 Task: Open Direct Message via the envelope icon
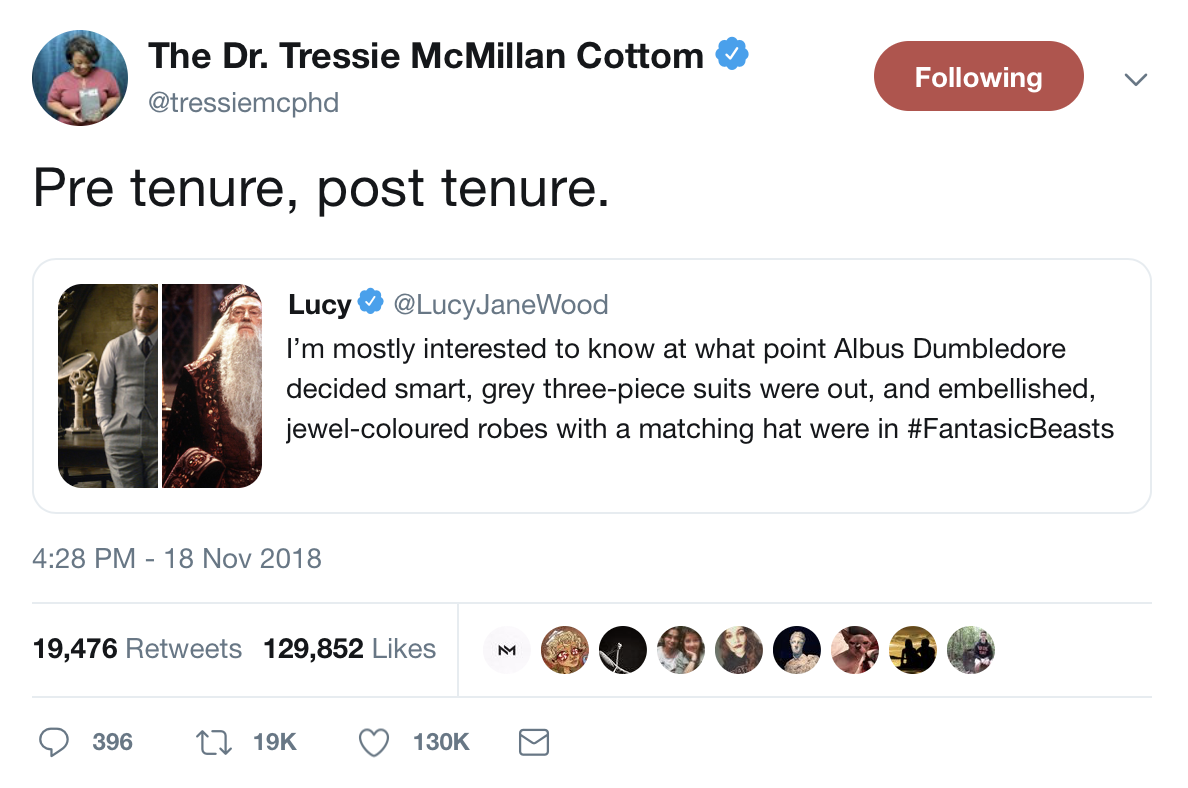click(x=534, y=742)
